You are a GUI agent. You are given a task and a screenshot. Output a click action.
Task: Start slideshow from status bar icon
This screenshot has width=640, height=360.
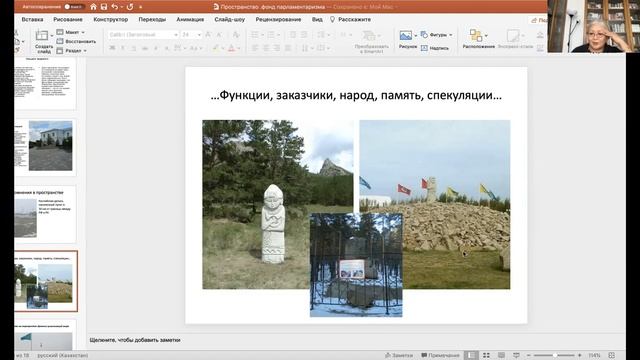pos(516,355)
